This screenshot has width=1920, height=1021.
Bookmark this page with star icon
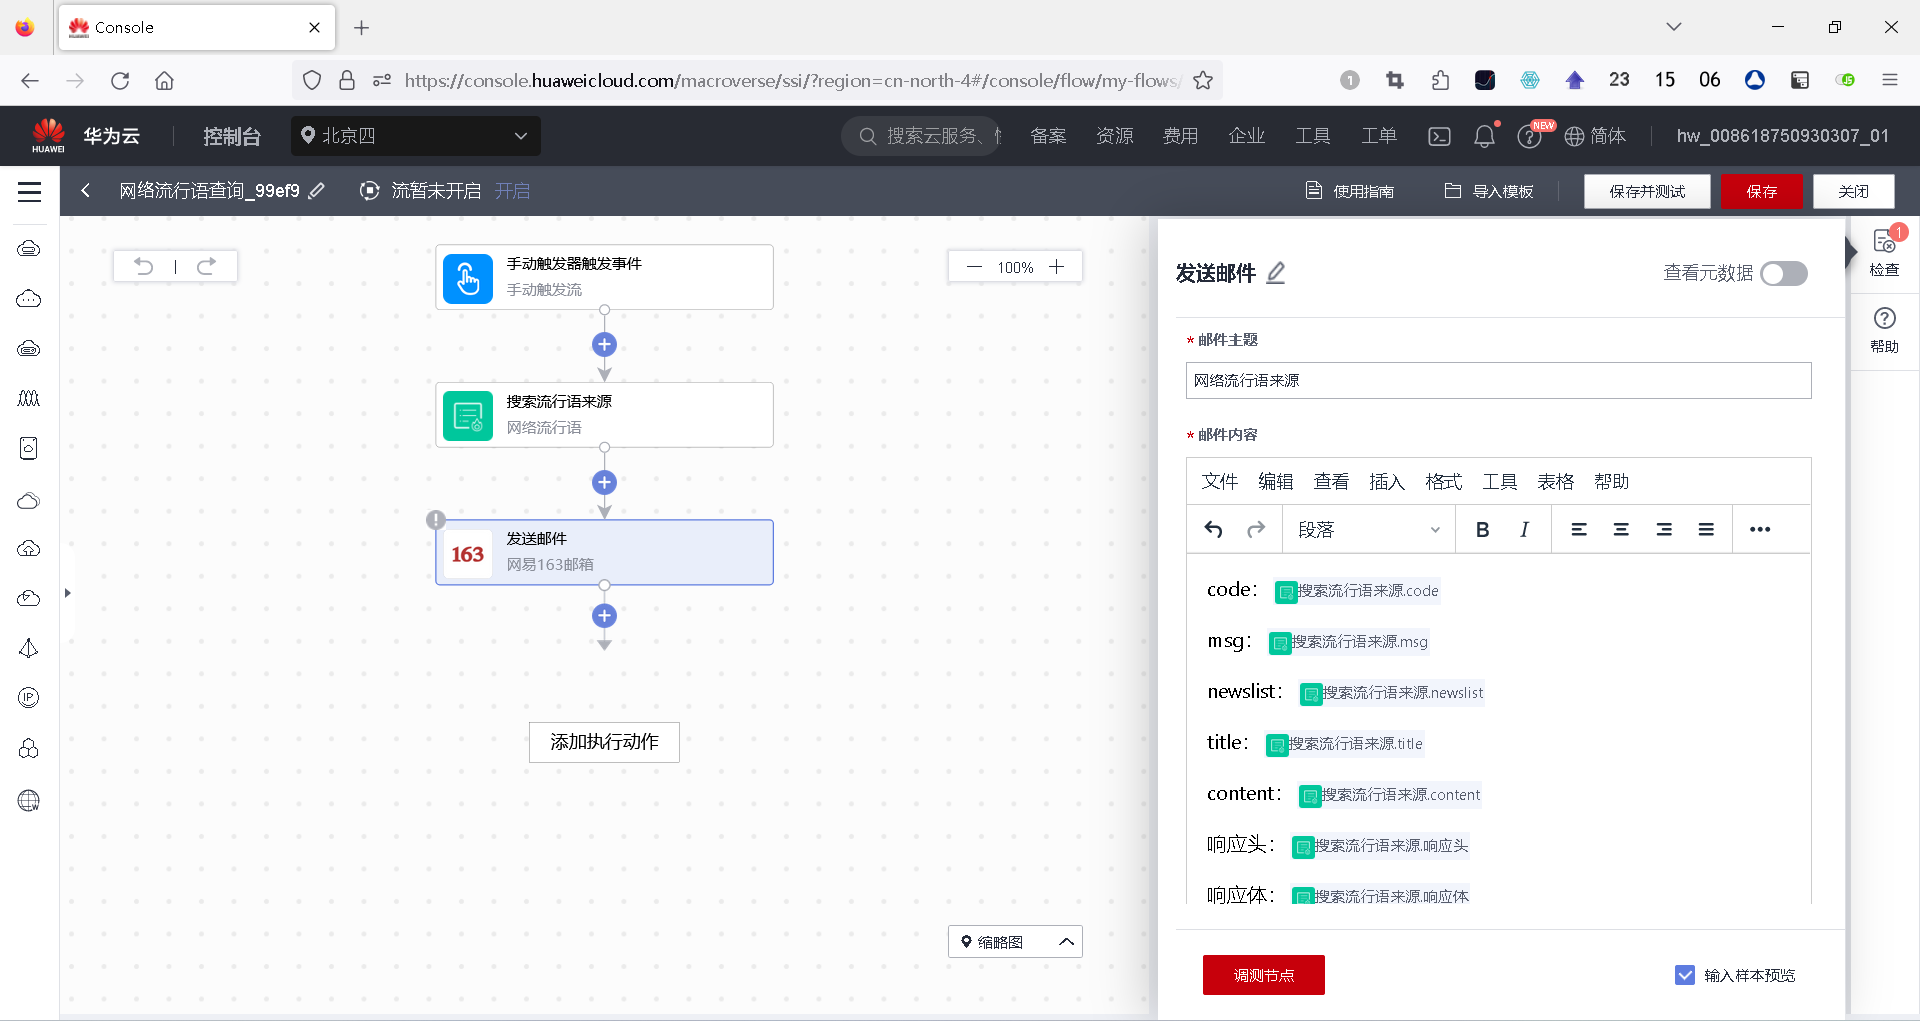(x=1203, y=80)
